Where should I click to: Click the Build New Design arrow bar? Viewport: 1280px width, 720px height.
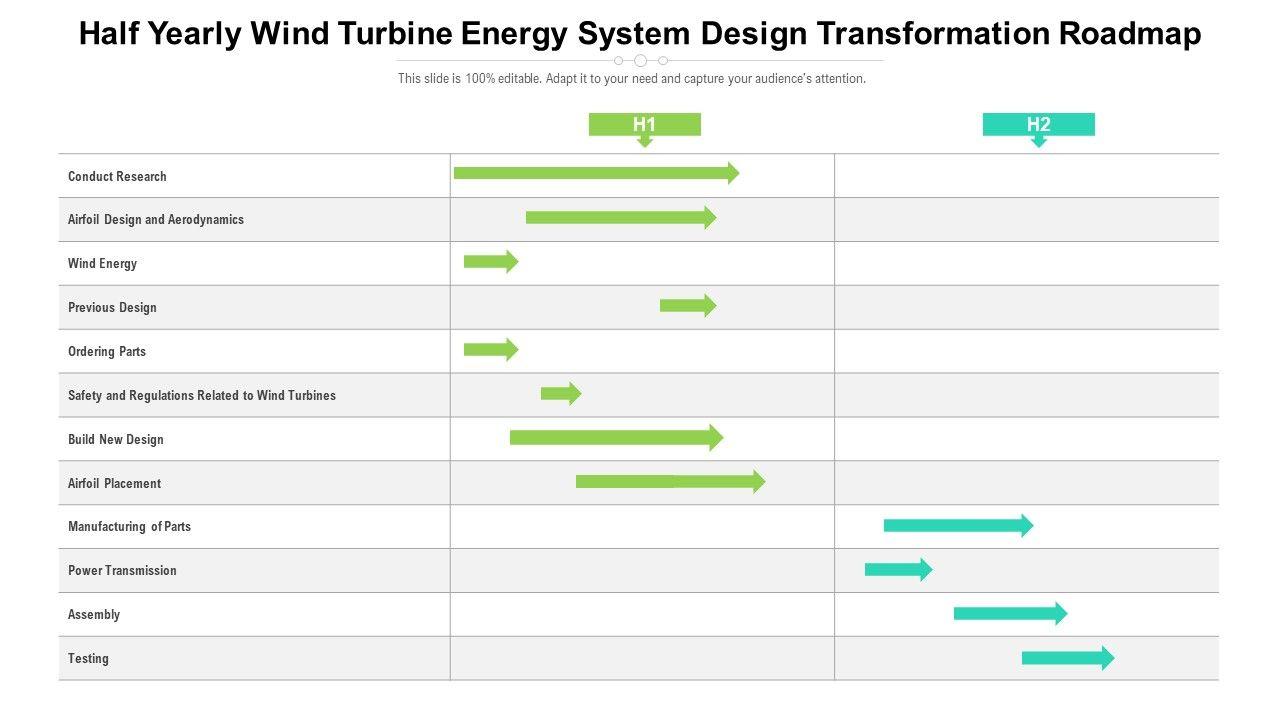[615, 437]
